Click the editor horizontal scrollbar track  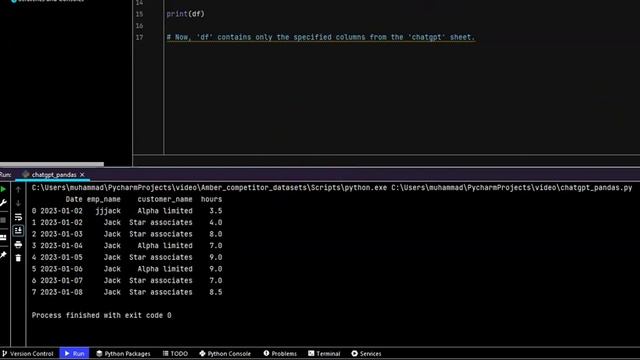(x=386, y=160)
